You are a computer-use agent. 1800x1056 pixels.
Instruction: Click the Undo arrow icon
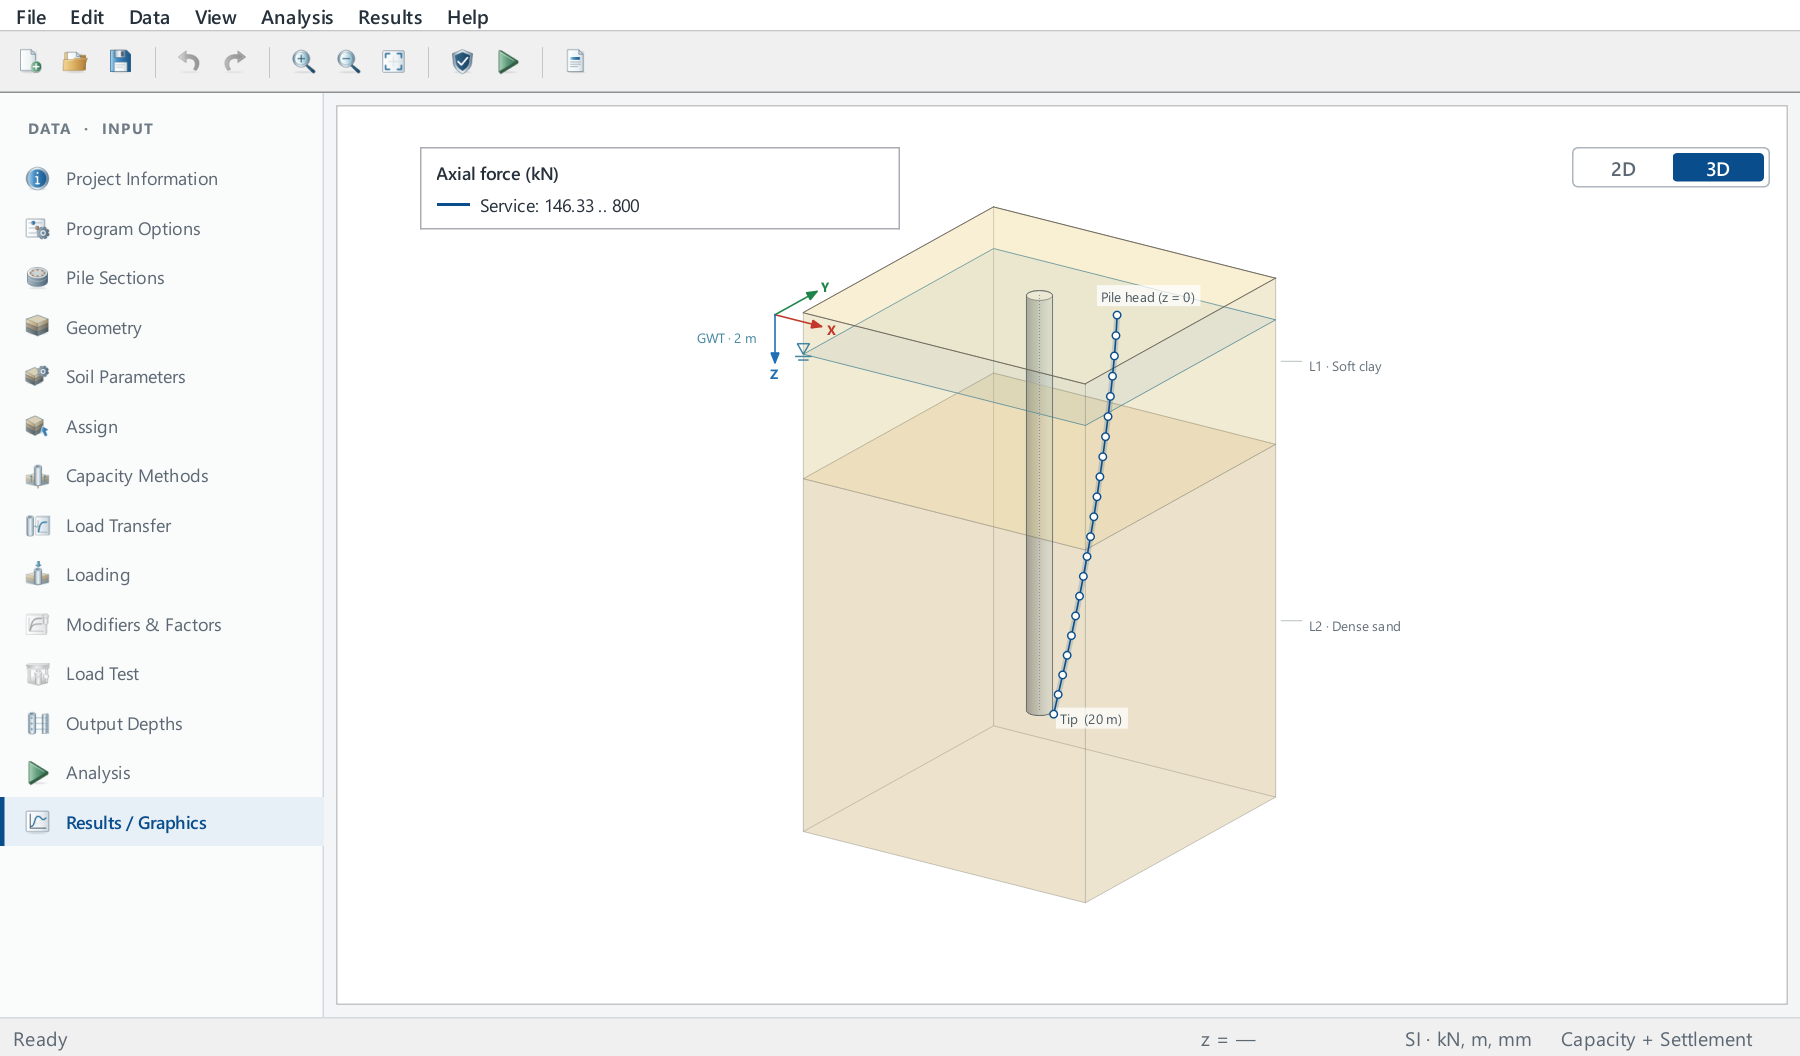[x=189, y=62]
